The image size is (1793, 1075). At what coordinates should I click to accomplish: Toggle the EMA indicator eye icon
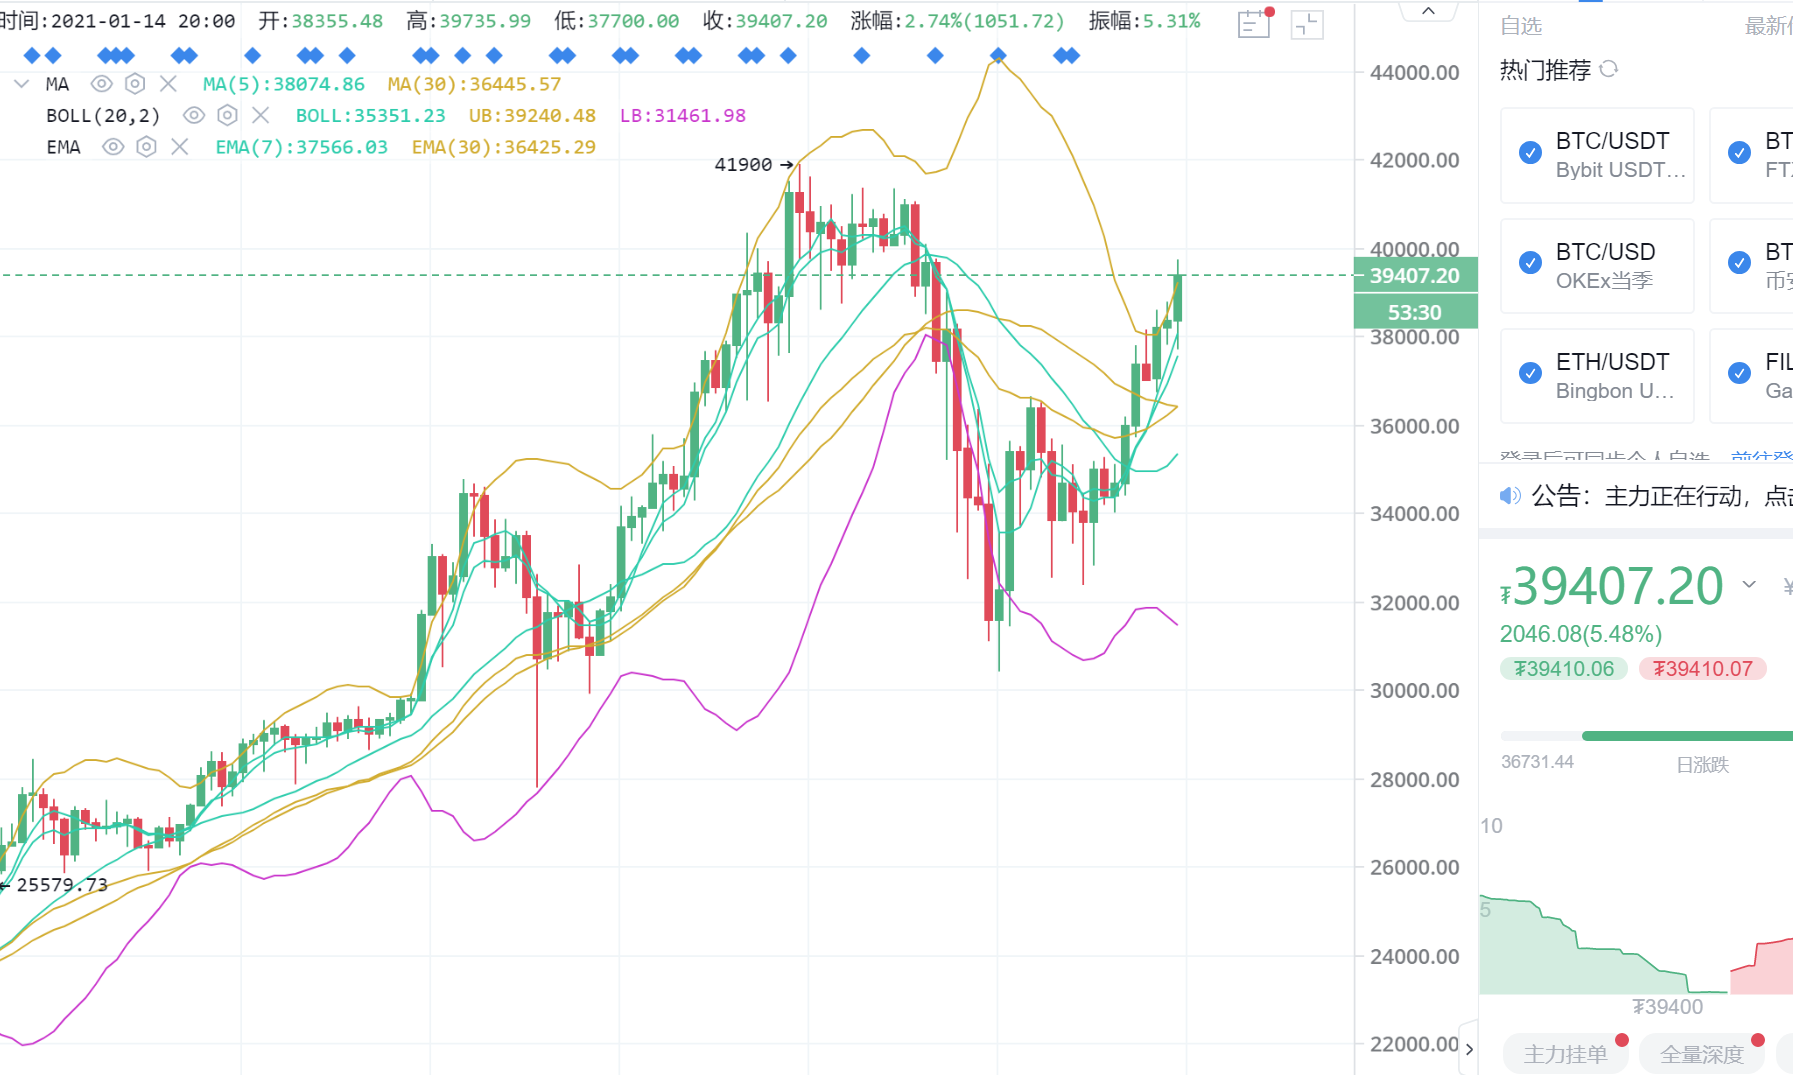click(x=113, y=147)
